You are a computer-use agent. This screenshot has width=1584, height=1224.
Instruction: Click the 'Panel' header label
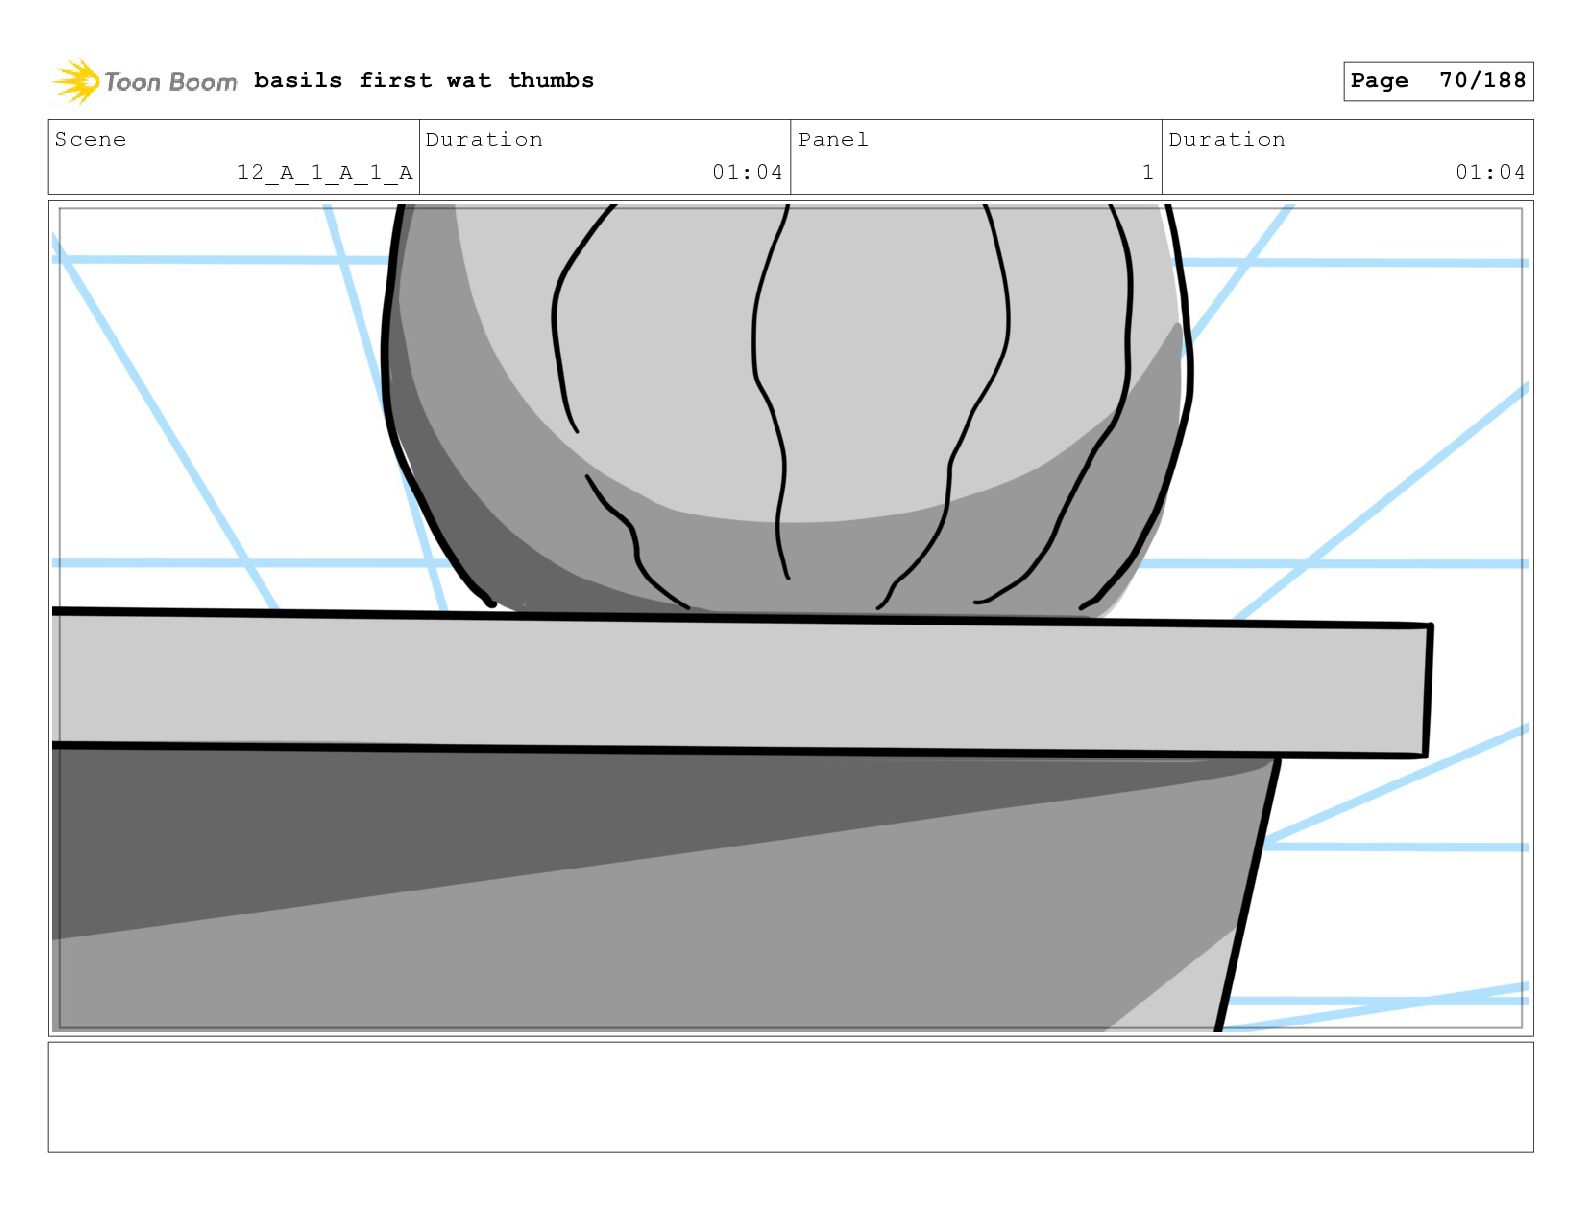(833, 139)
